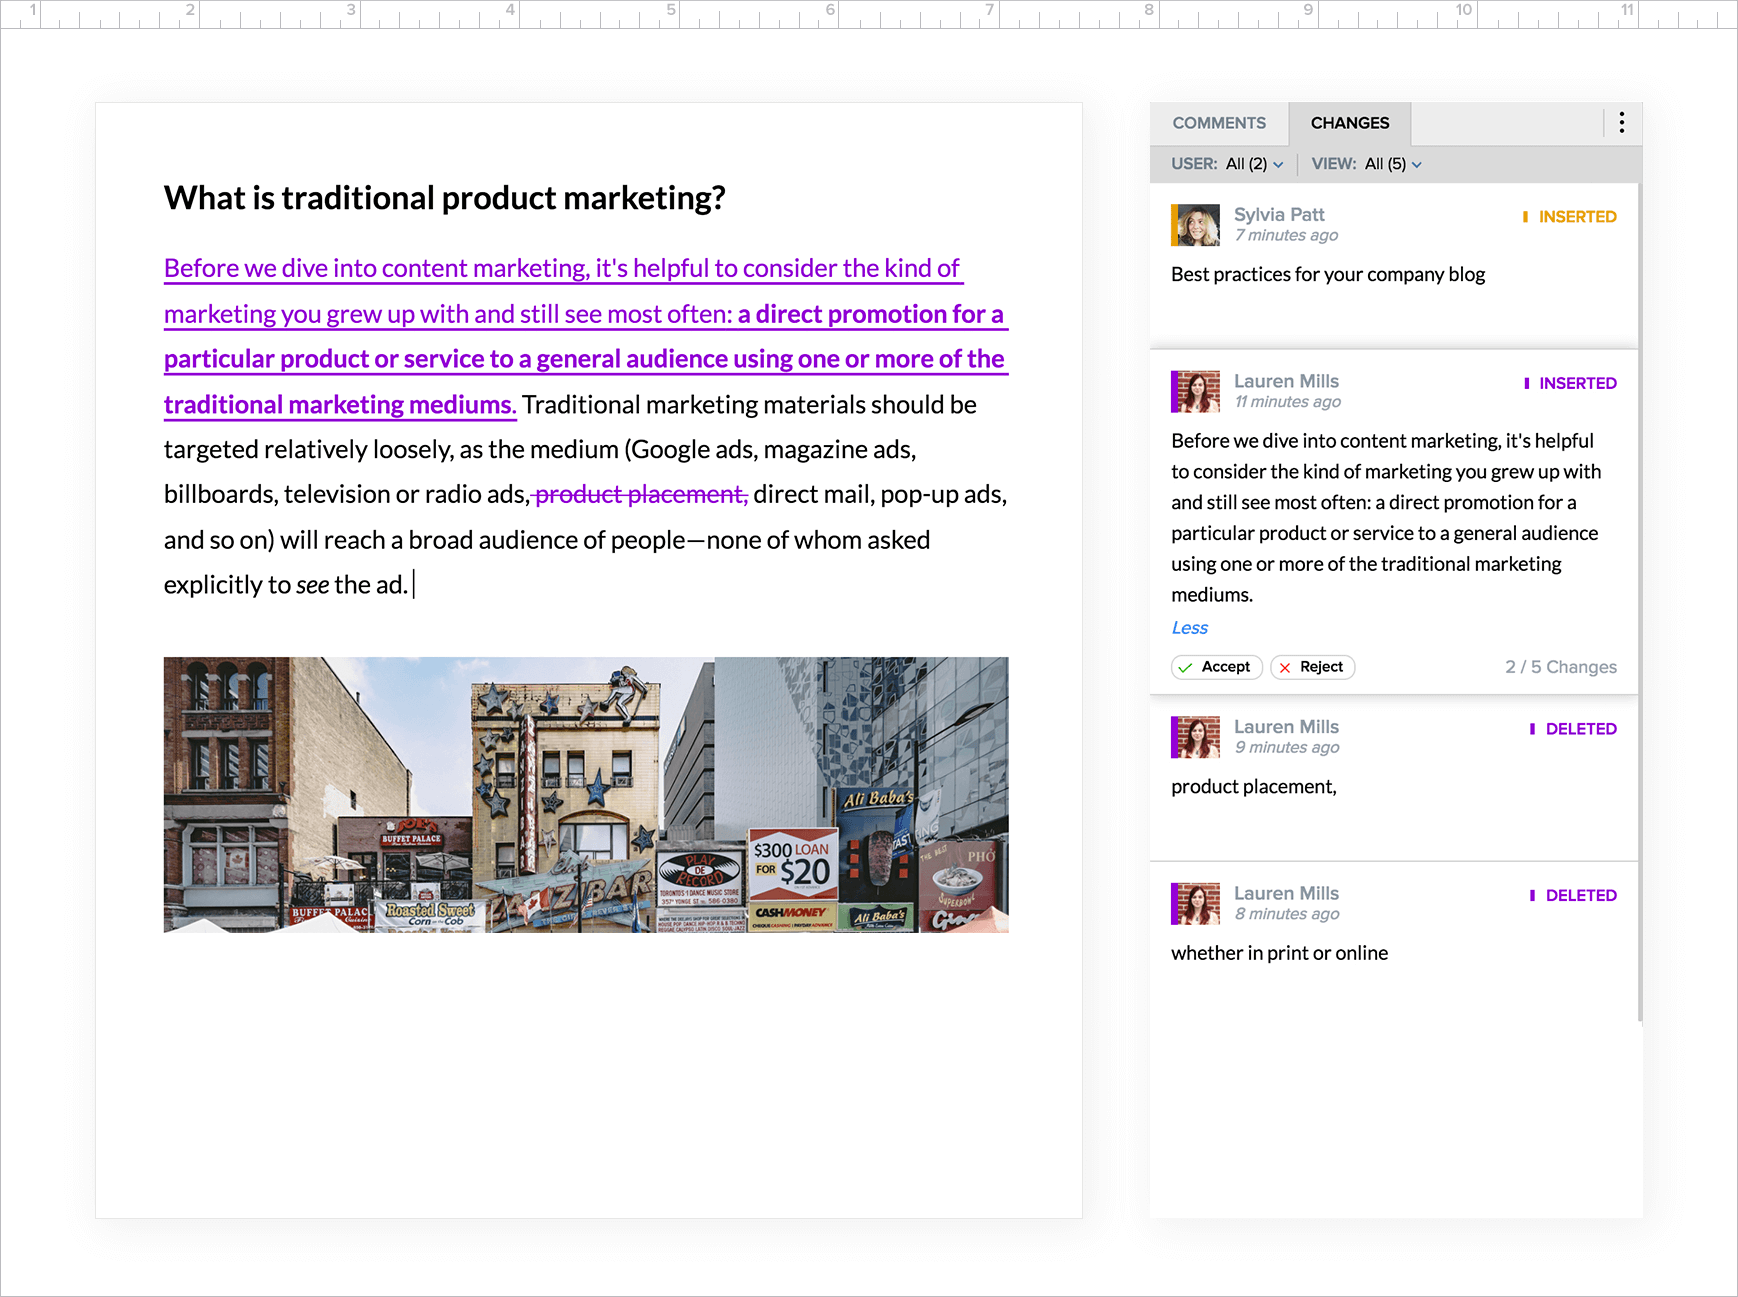Screen dimensions: 1738x1297
Task: Click the struck-through 'product placement' text
Action: 641,495
